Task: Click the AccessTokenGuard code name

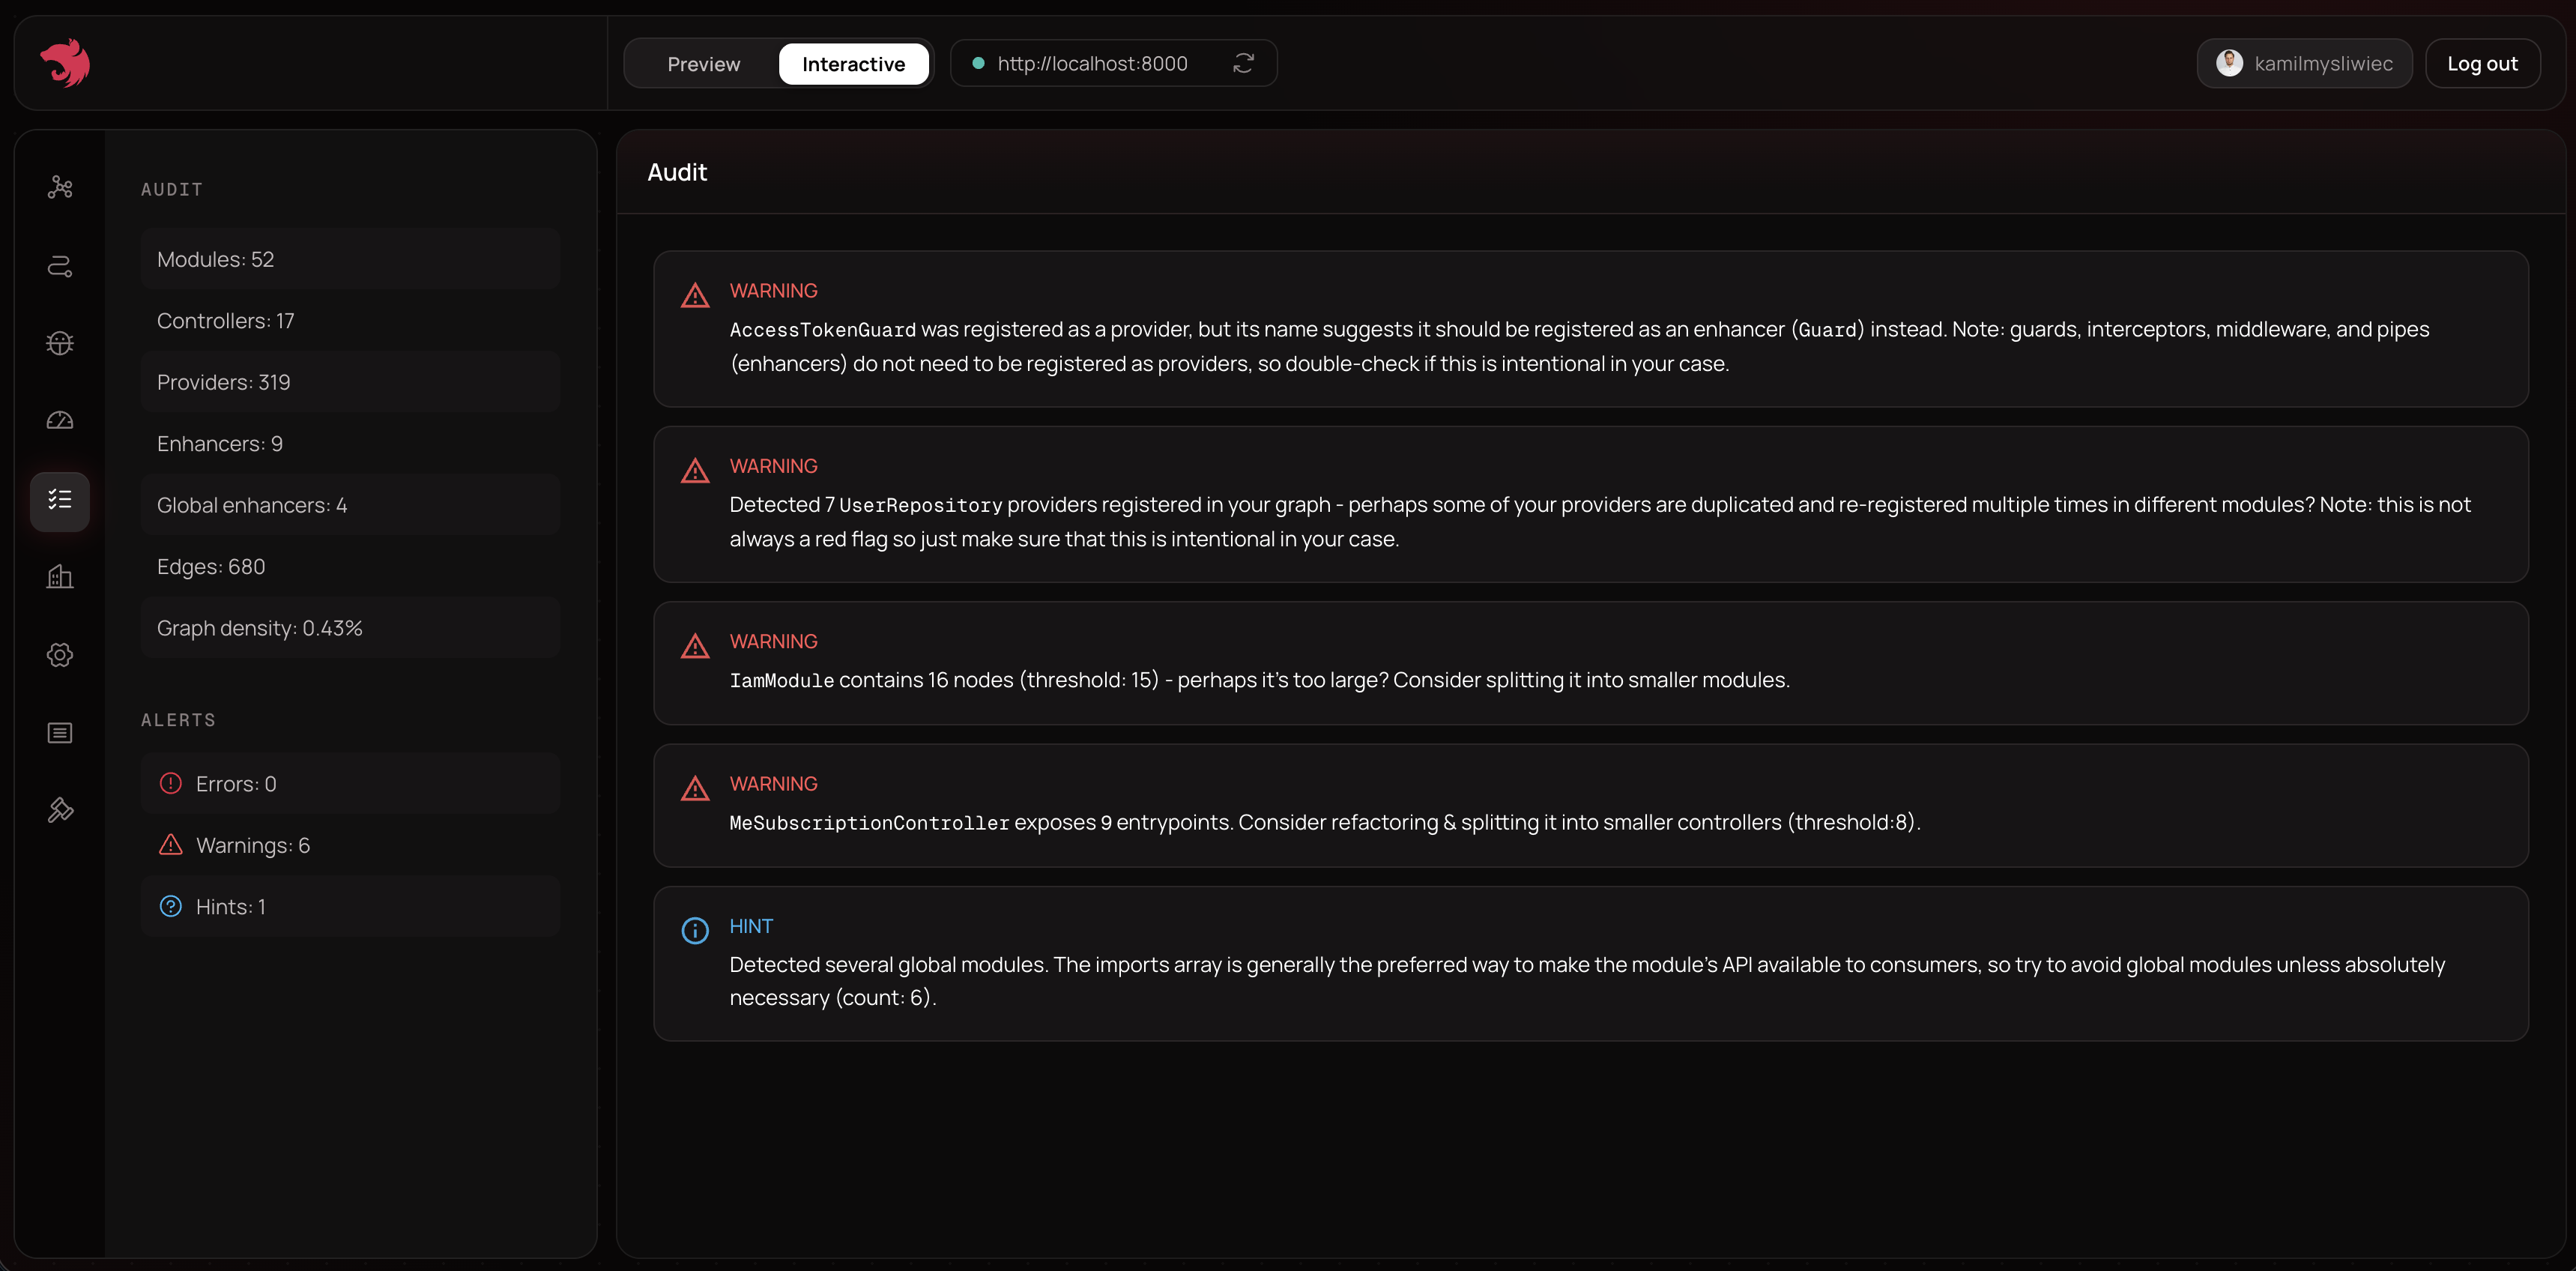Action: coord(822,330)
